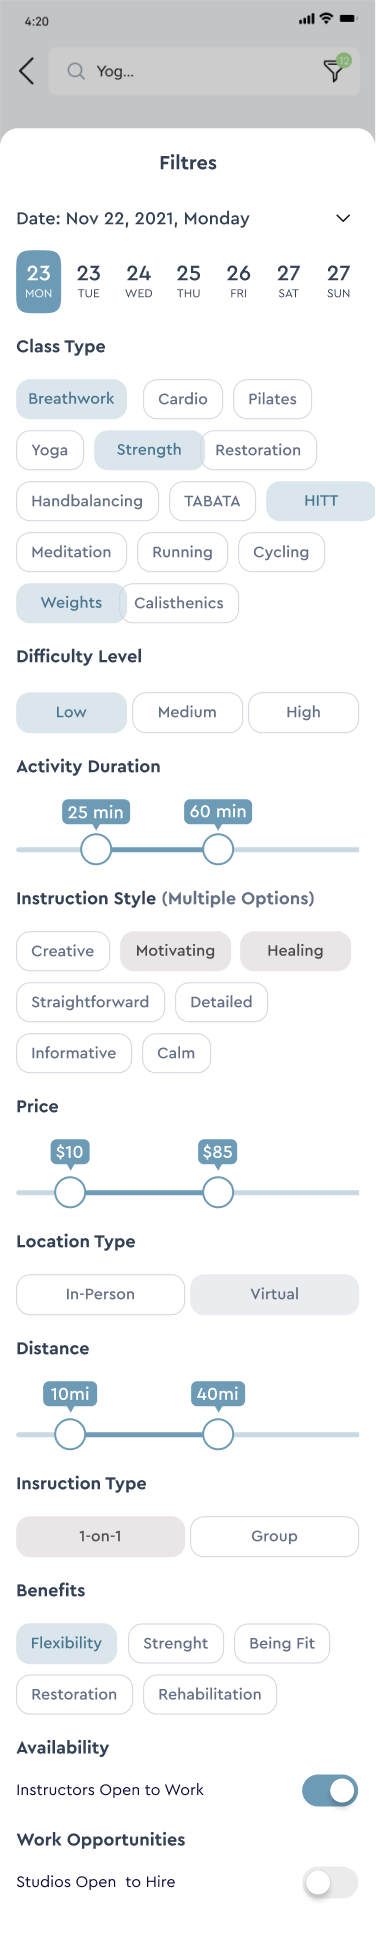Enable Studios Open to Hire switch

tap(330, 1882)
